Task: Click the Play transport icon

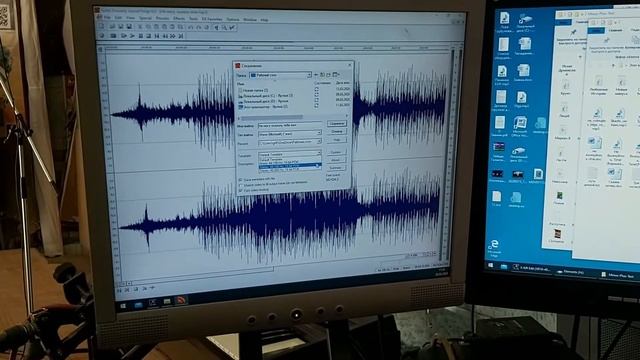Action: coord(132,36)
